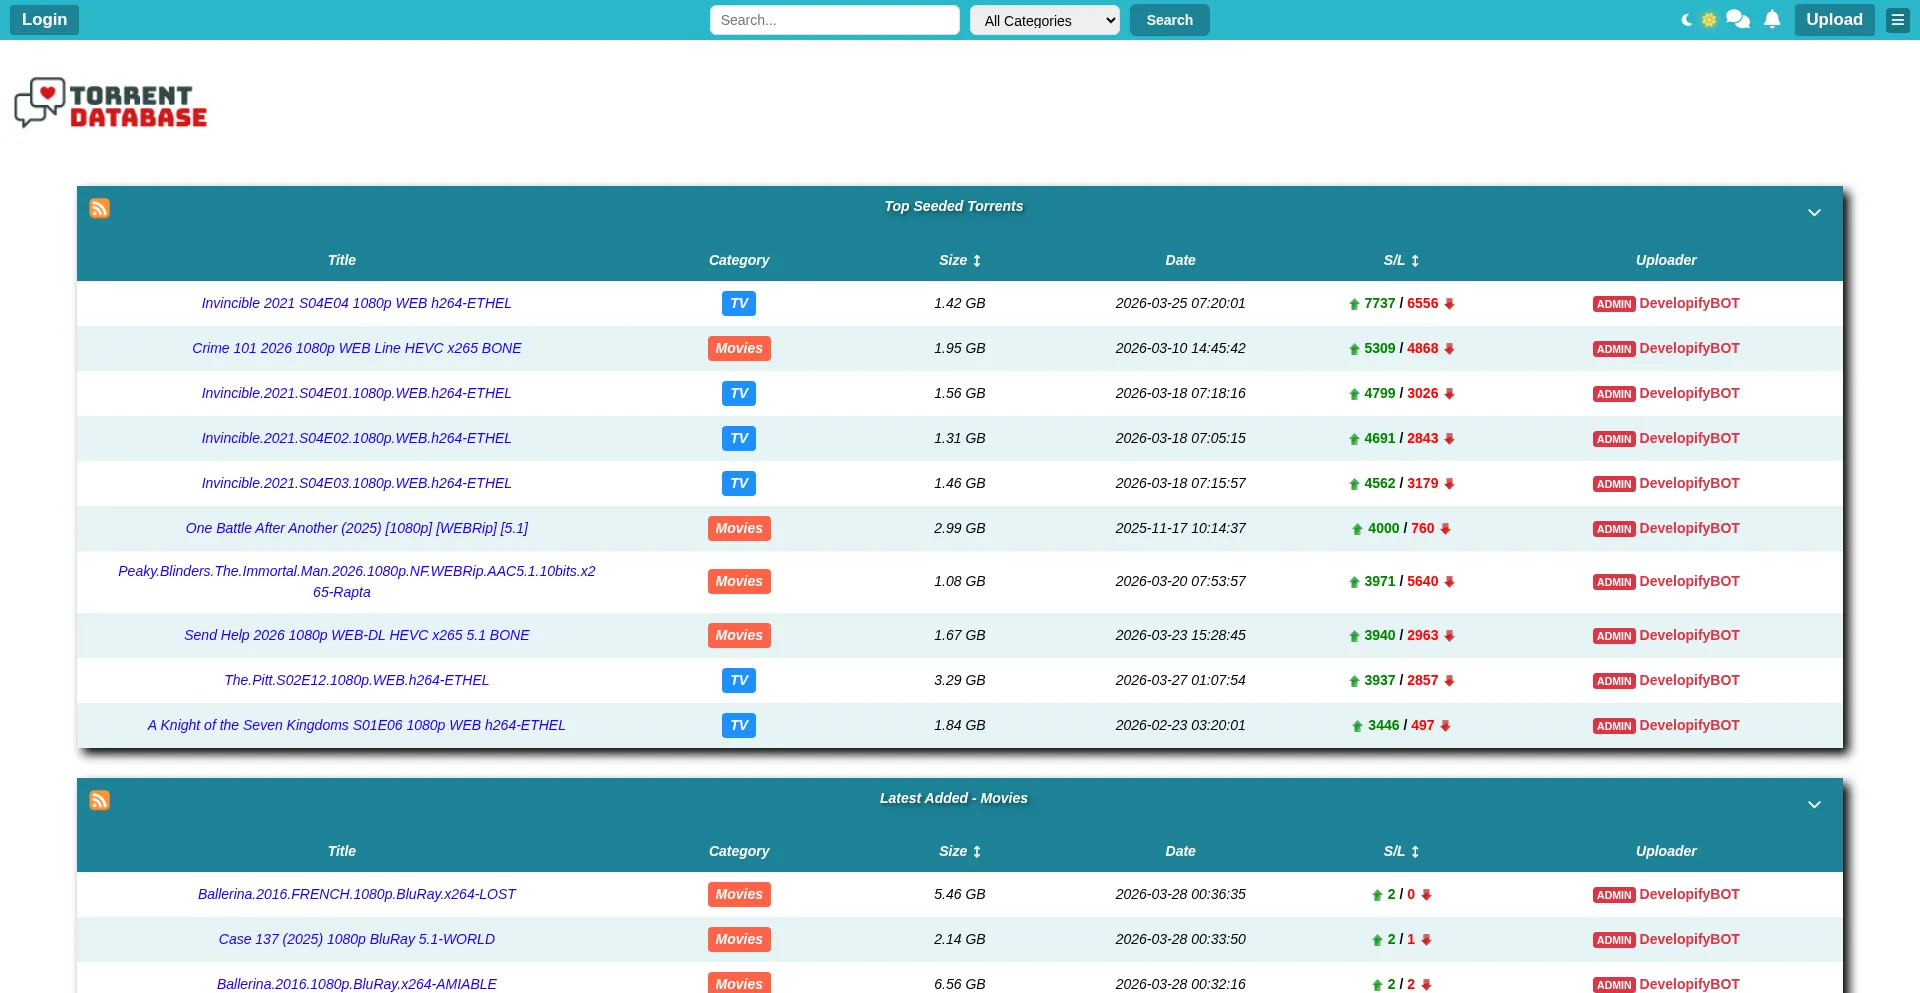Focus the Search input field
The height and width of the screenshot is (993, 1920).
tap(834, 20)
